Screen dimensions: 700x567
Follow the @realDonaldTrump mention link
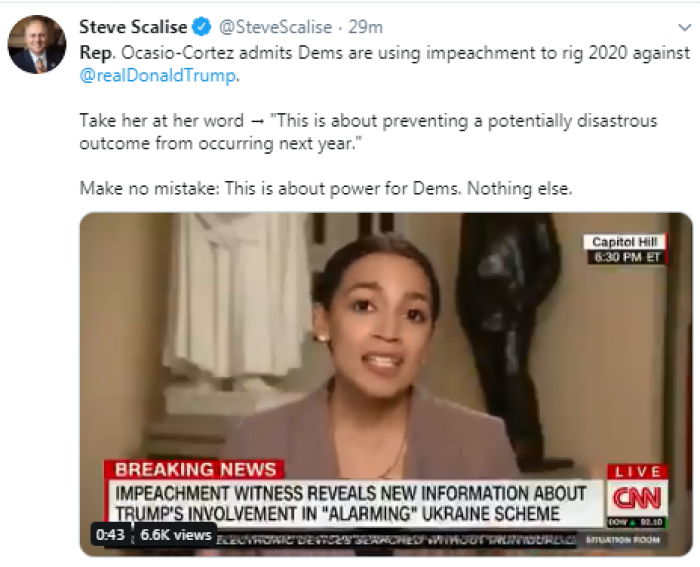(158, 75)
